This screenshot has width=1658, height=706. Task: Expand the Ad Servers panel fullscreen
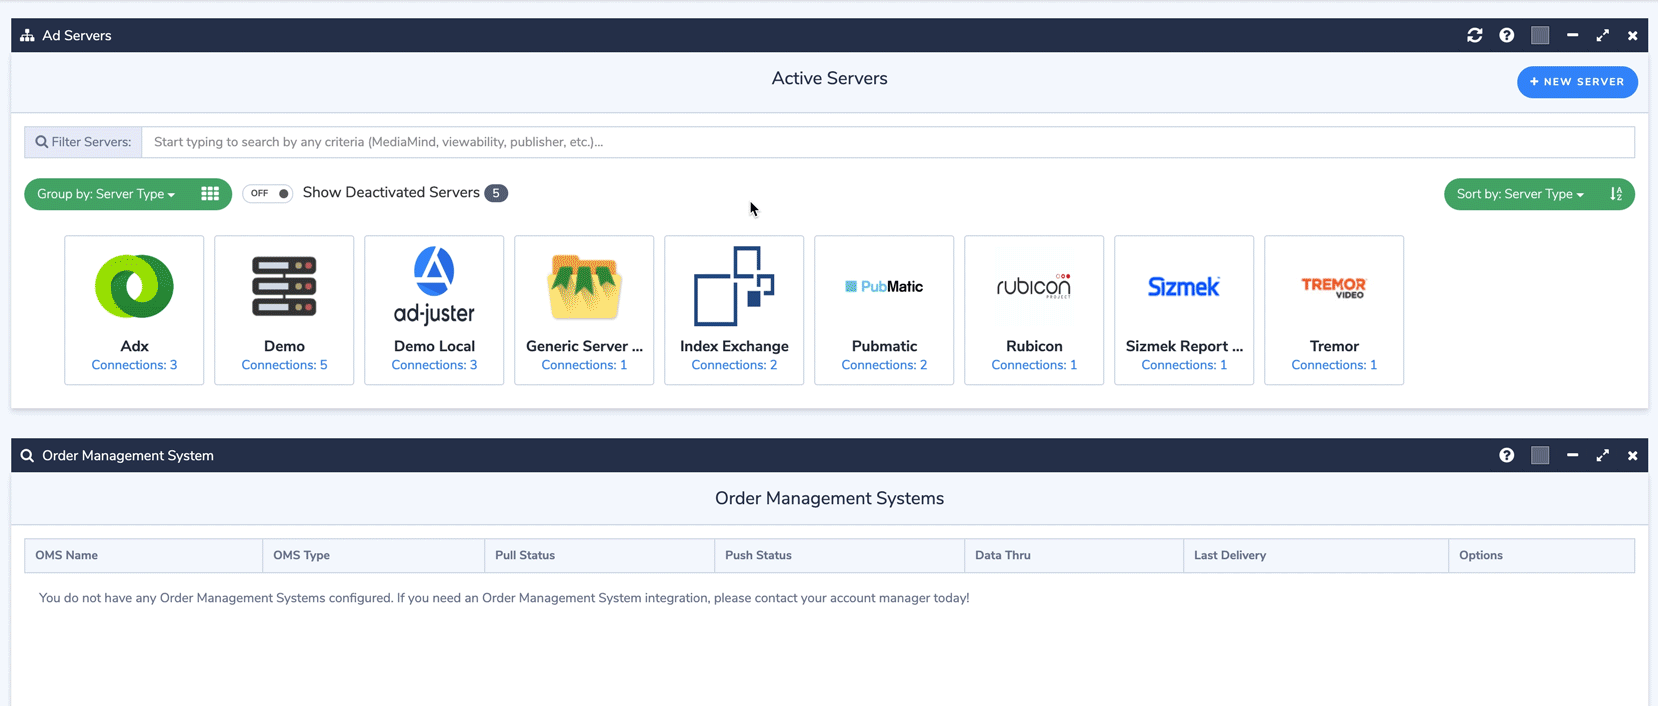(1602, 35)
